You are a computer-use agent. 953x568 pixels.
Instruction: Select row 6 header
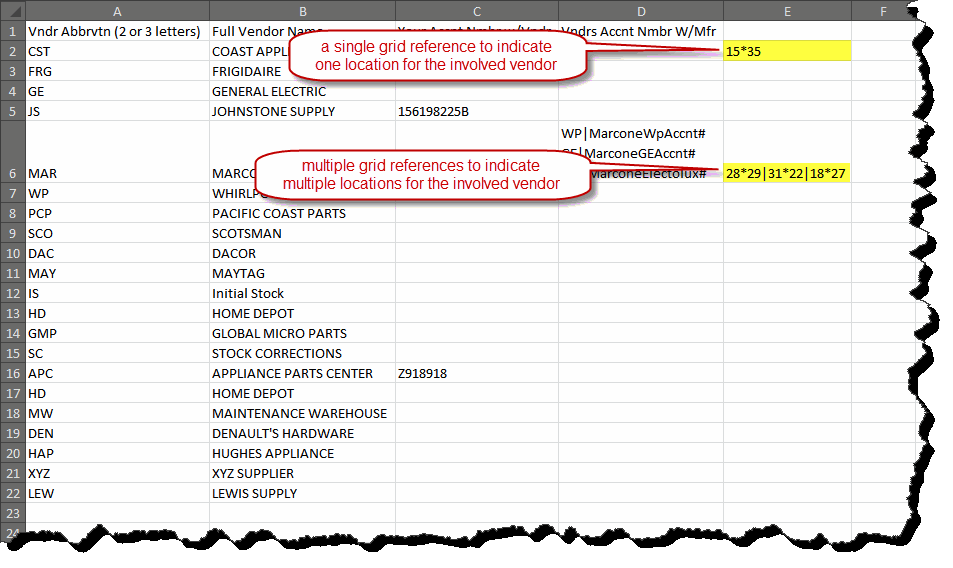click(x=13, y=152)
